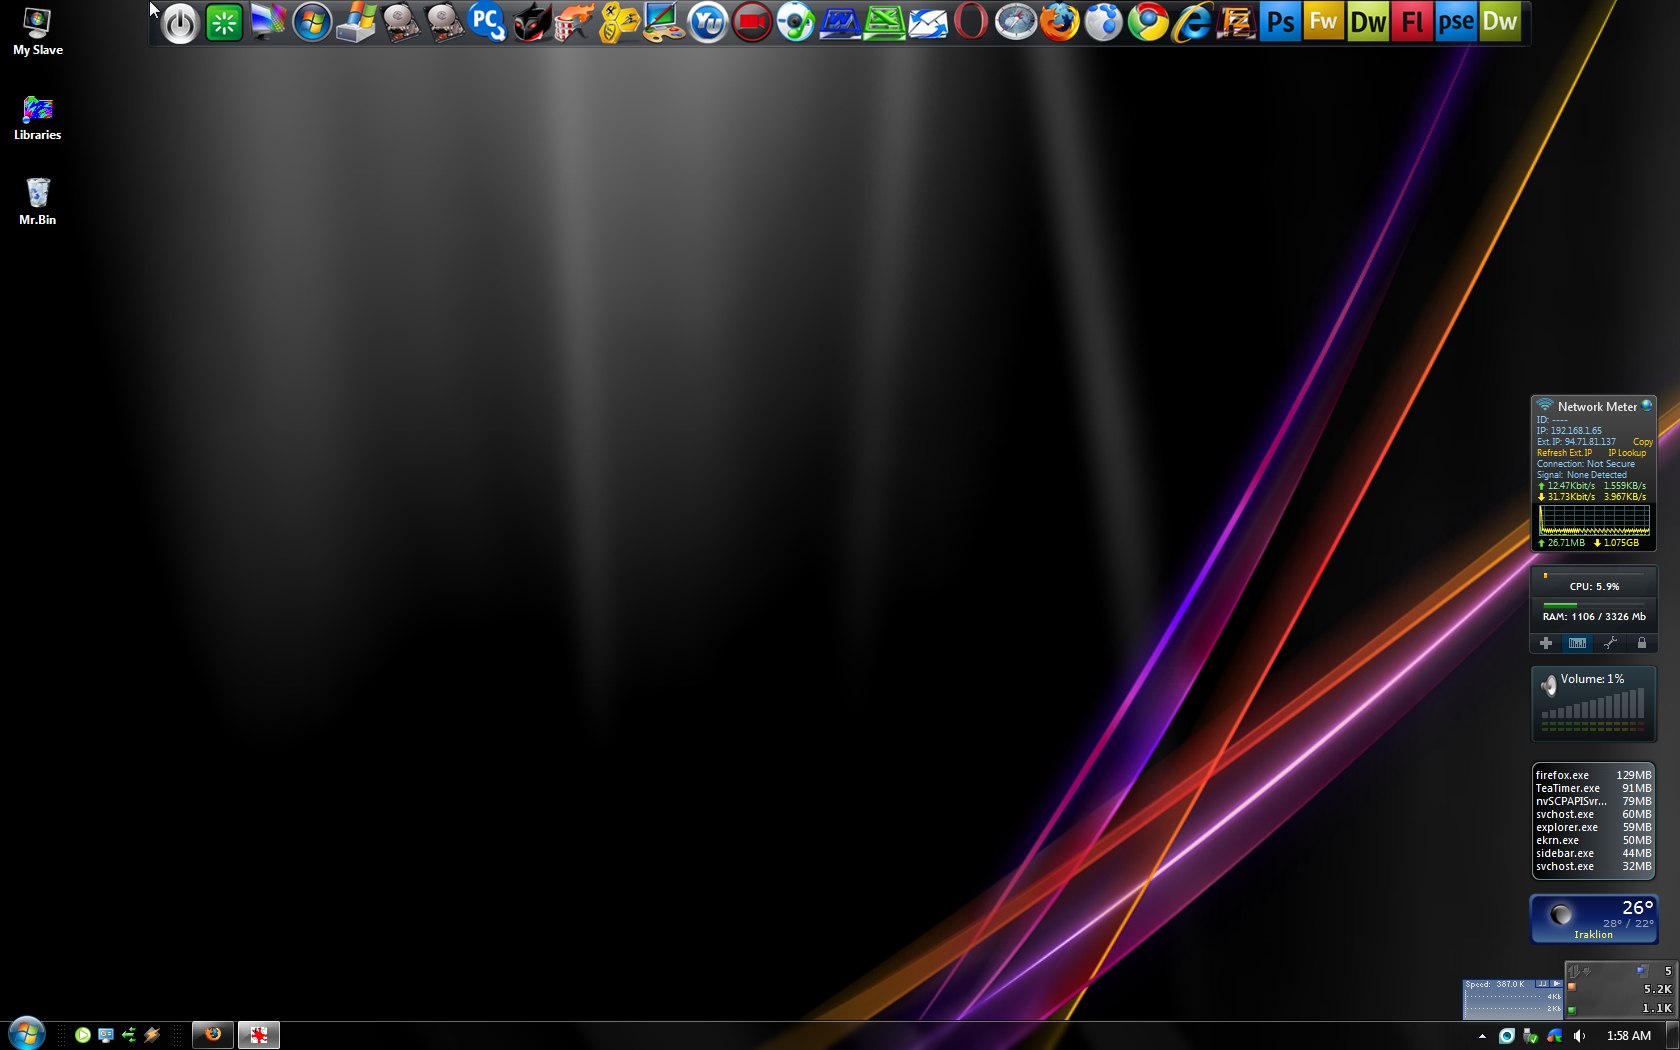
Task: Toggle the lock icon in CPU gadget
Action: (x=1641, y=643)
